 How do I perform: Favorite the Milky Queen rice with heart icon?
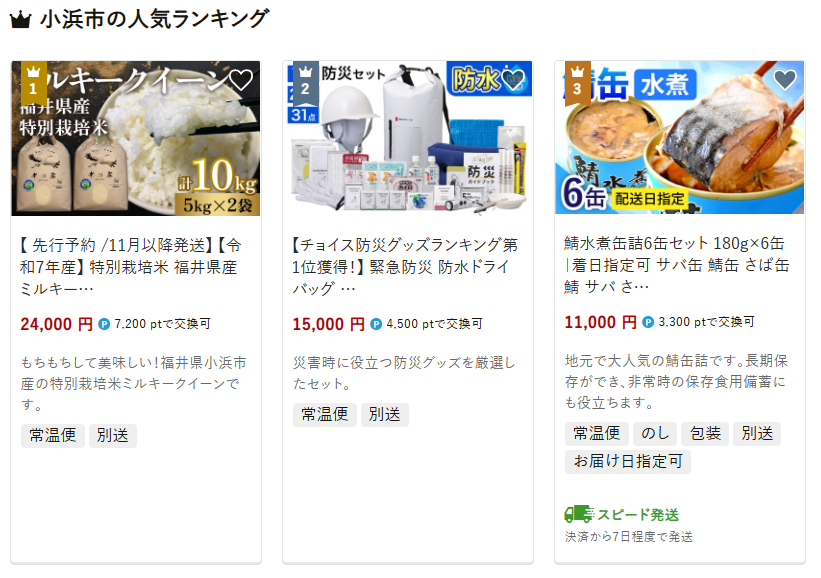(241, 80)
